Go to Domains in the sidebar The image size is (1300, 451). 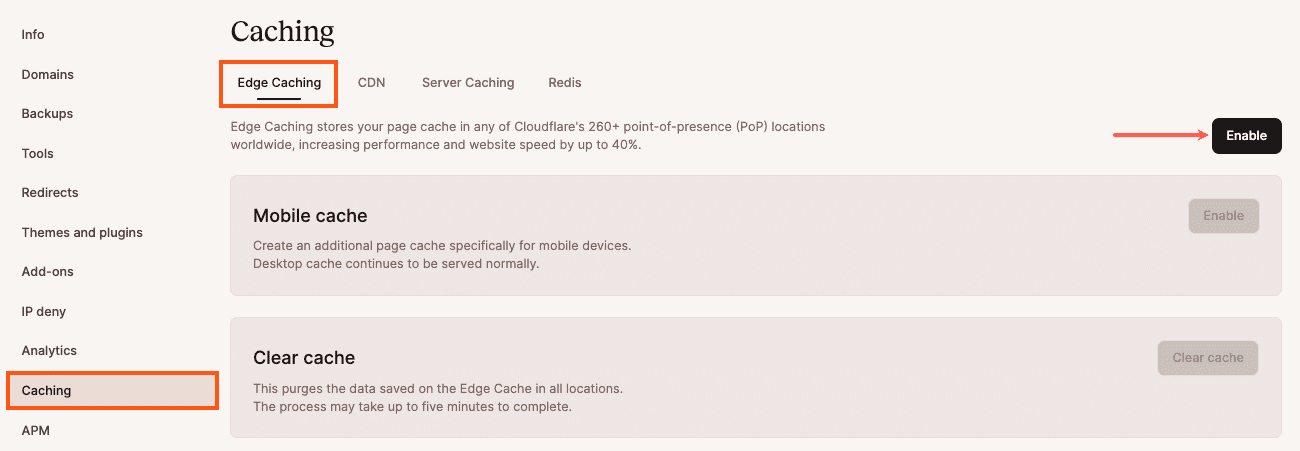pyautogui.click(x=47, y=74)
